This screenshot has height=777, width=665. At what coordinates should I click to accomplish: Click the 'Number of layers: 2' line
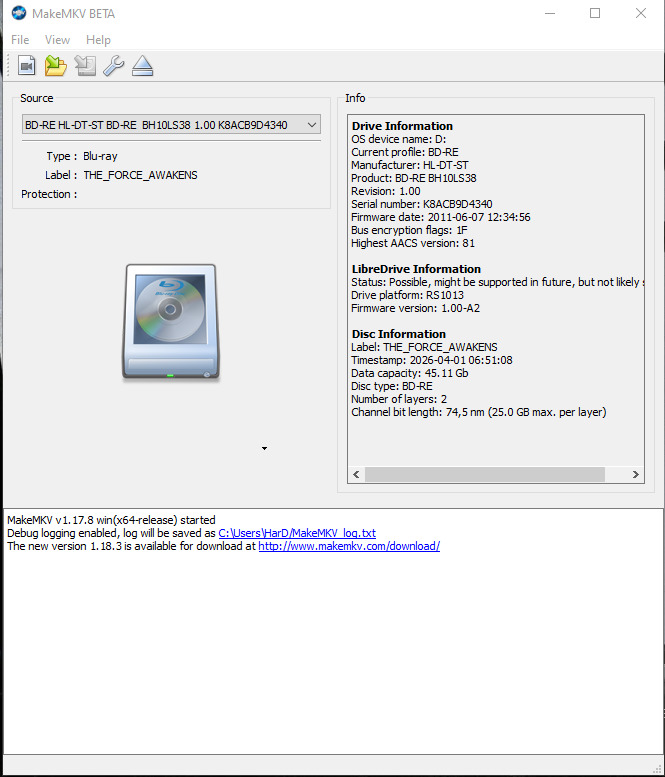click(x=399, y=399)
